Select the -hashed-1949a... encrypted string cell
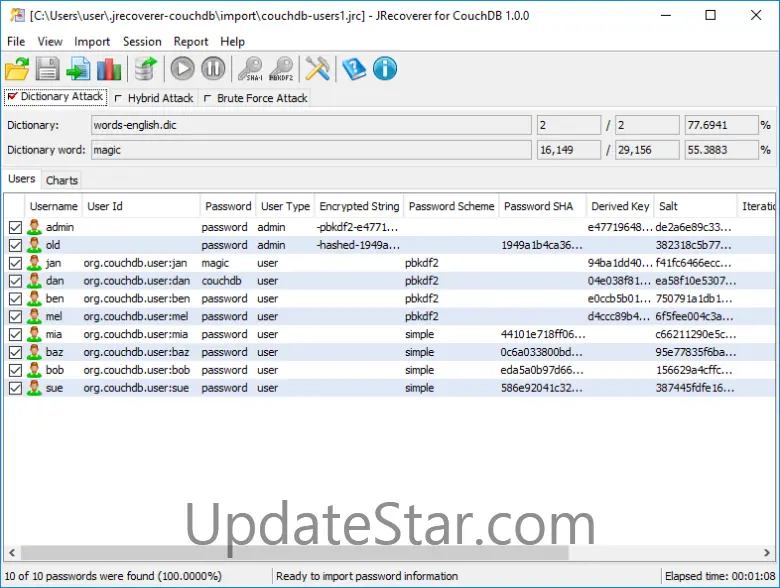The width and height of the screenshot is (780, 588). point(358,245)
